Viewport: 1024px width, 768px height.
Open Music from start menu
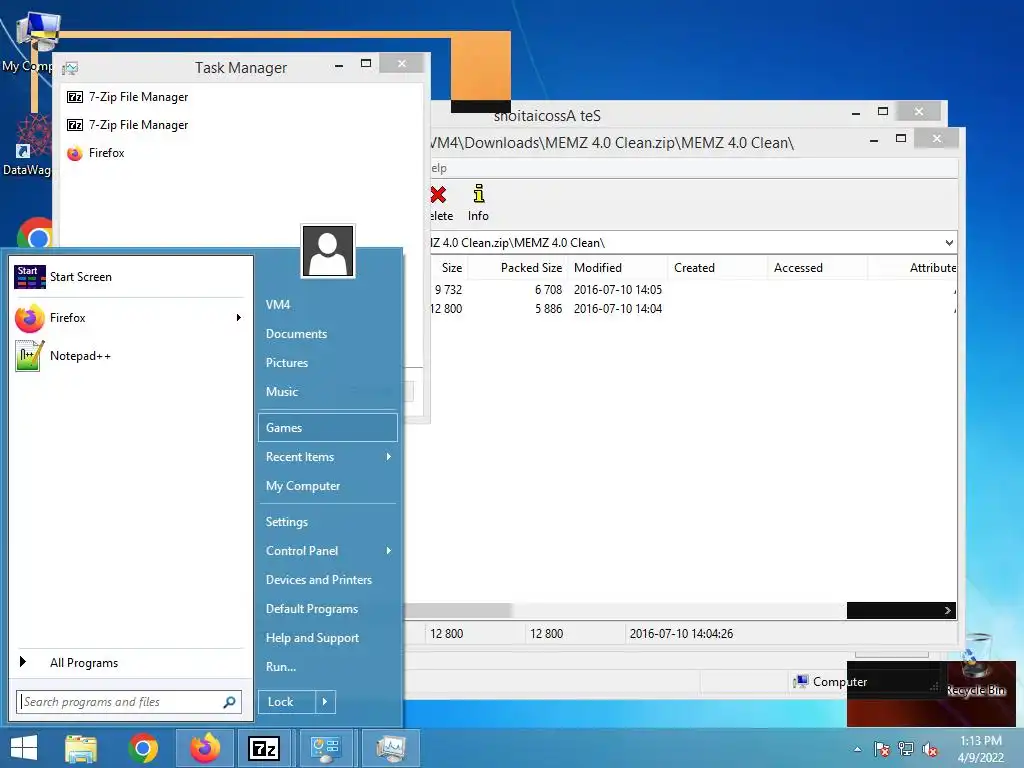[327, 392]
